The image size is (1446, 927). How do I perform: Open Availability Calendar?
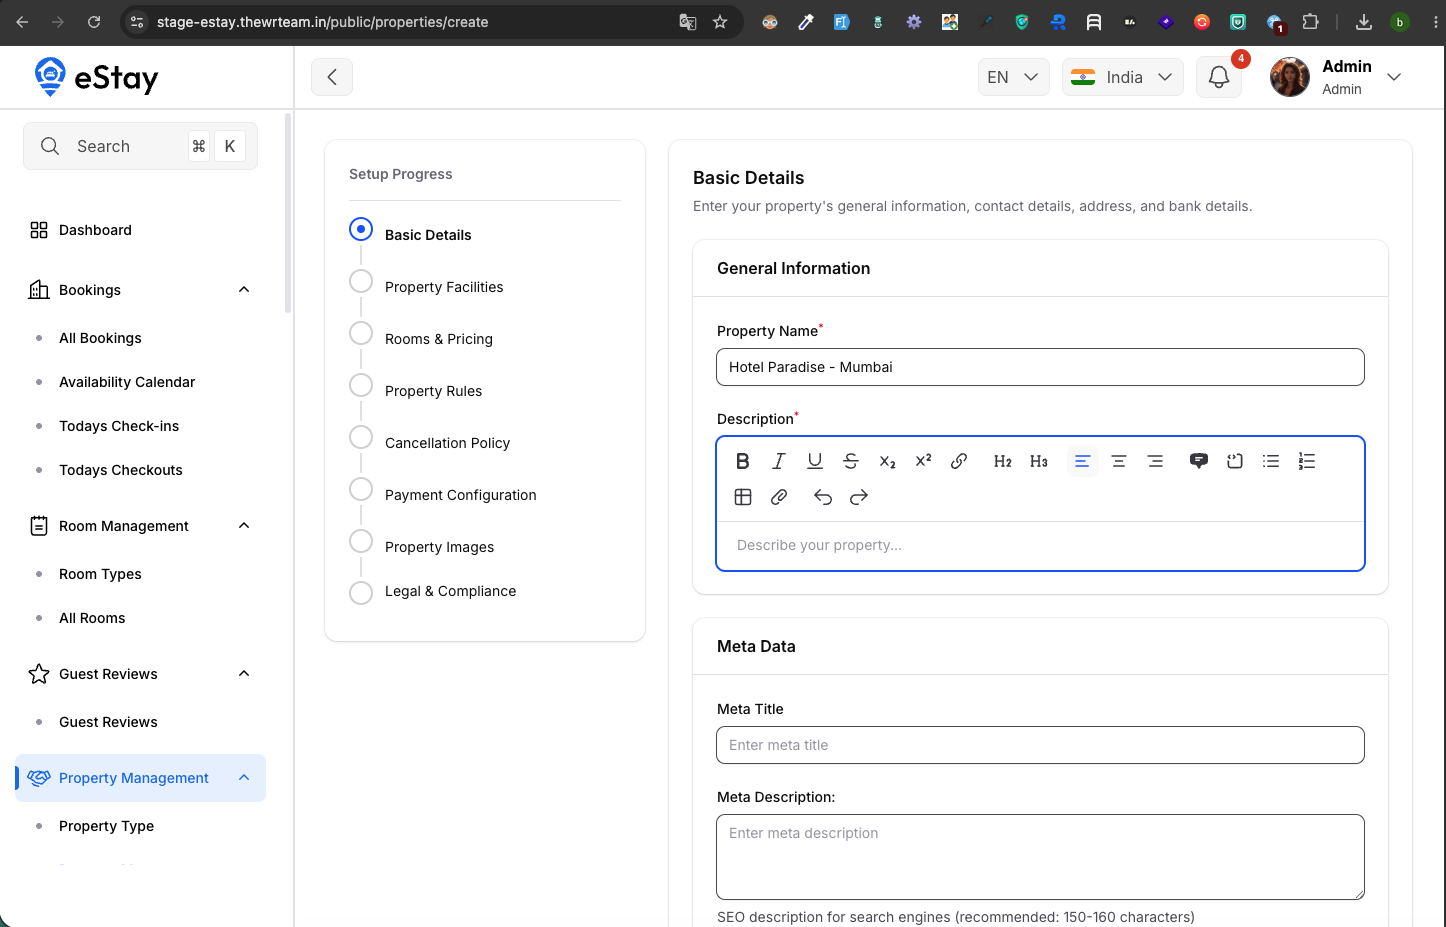click(127, 382)
